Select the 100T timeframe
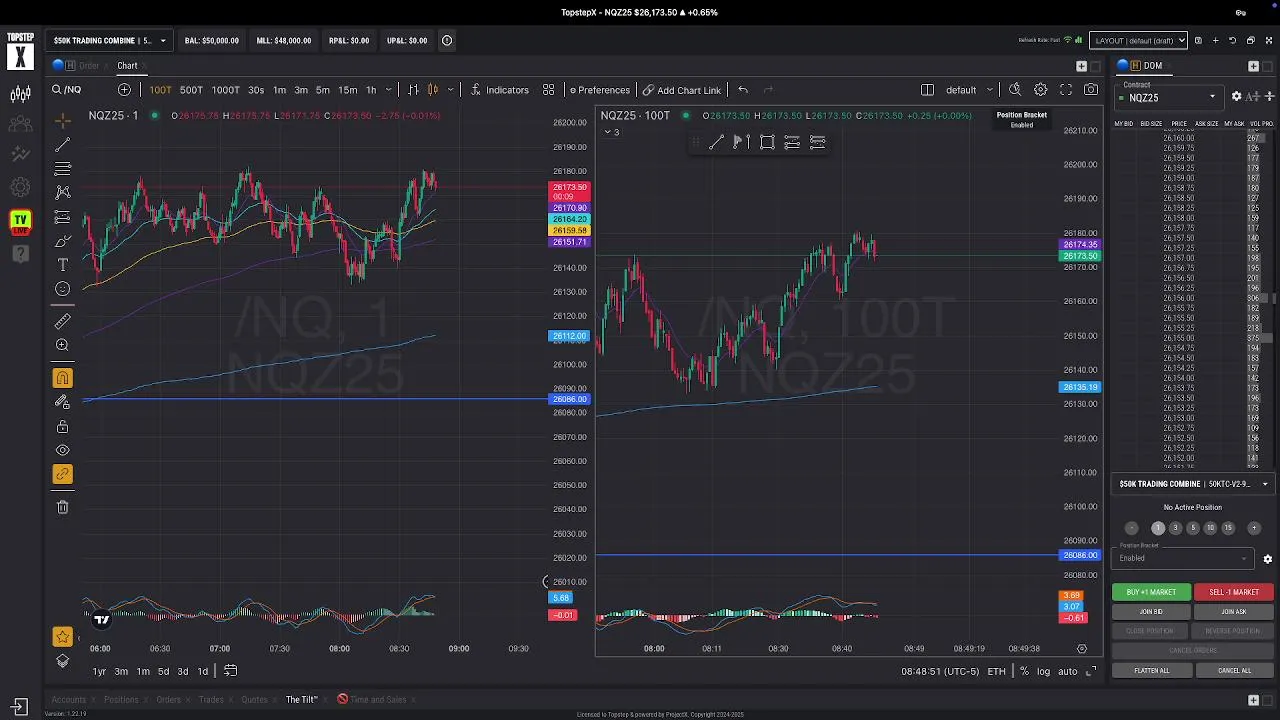Image resolution: width=1280 pixels, height=720 pixels. point(160,90)
